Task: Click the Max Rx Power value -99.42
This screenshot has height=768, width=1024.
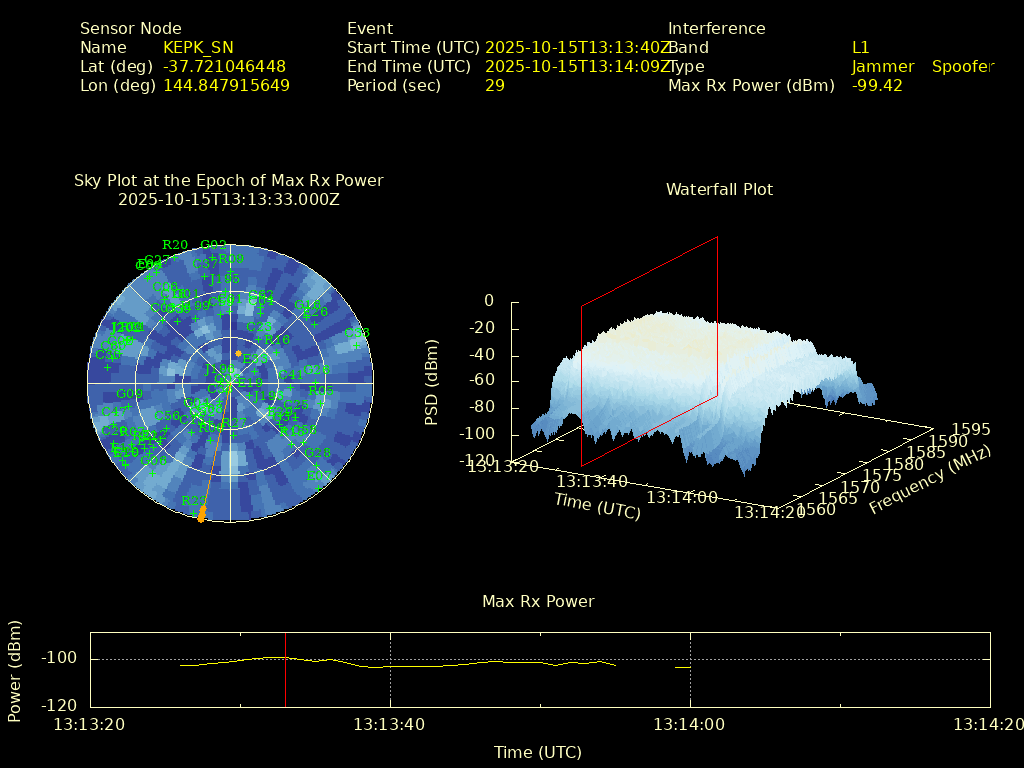Action: pos(877,86)
